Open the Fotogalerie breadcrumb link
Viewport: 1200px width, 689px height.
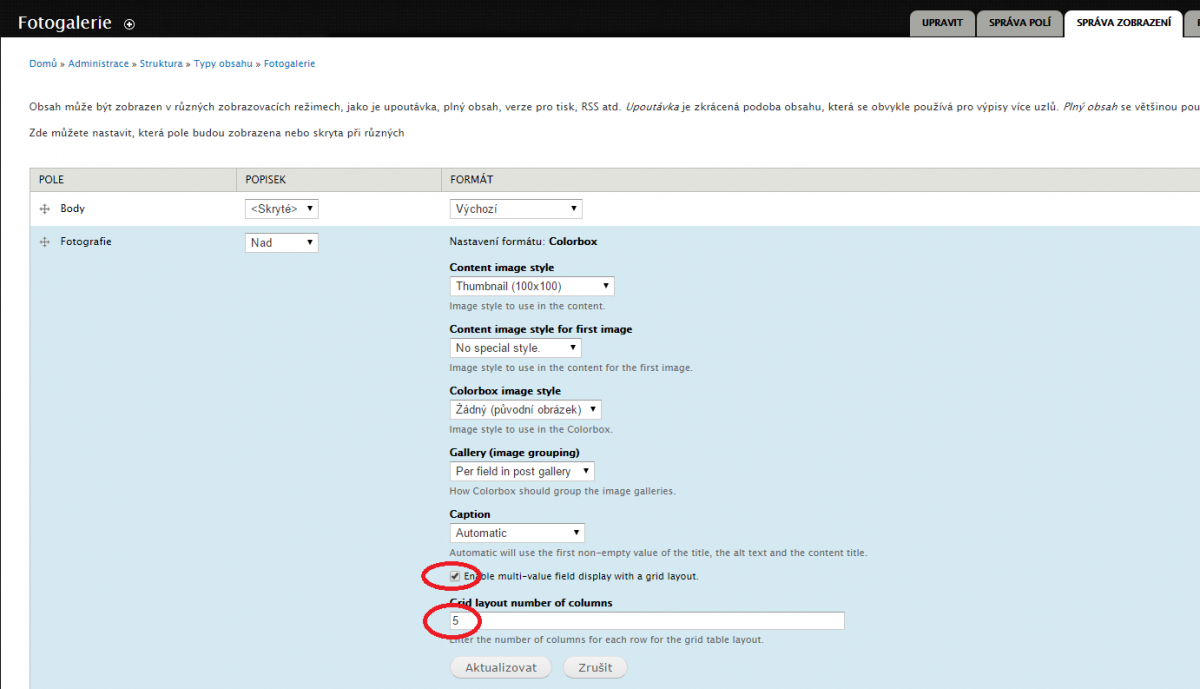click(289, 63)
